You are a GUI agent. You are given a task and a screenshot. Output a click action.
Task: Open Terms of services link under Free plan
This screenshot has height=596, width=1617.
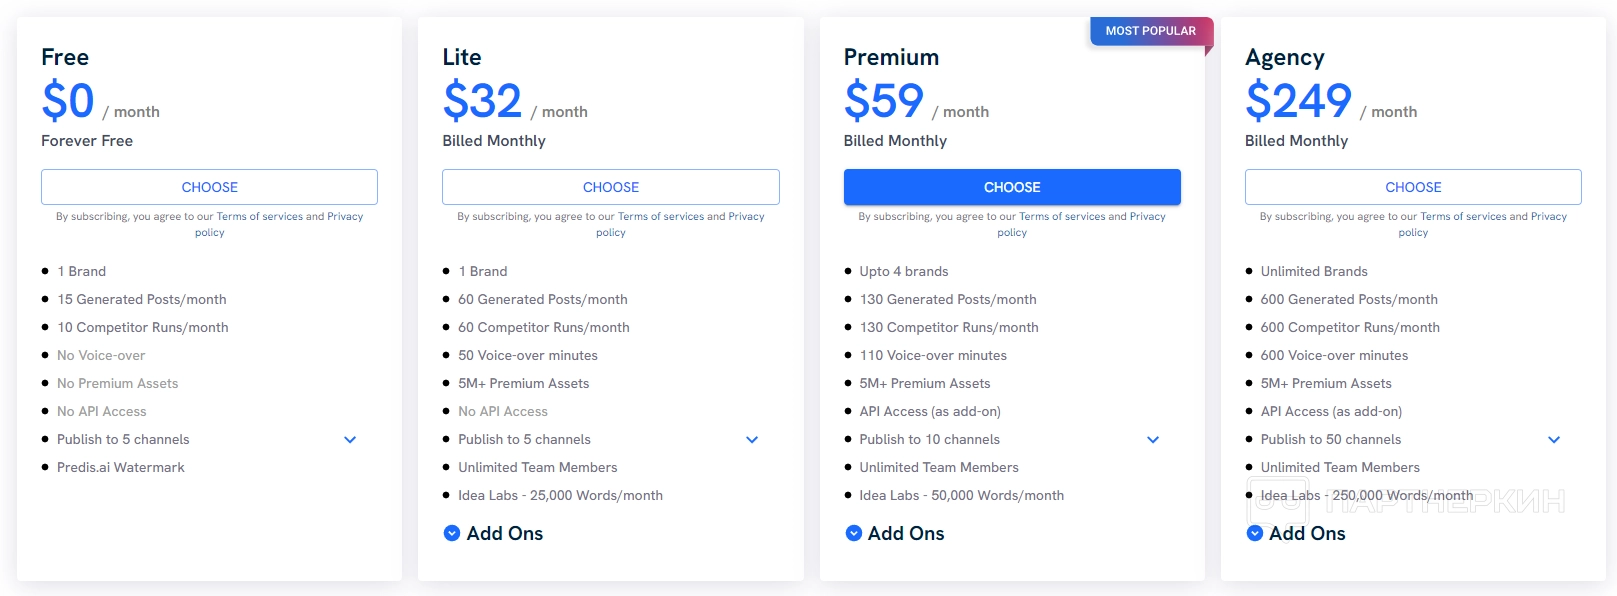[259, 217]
